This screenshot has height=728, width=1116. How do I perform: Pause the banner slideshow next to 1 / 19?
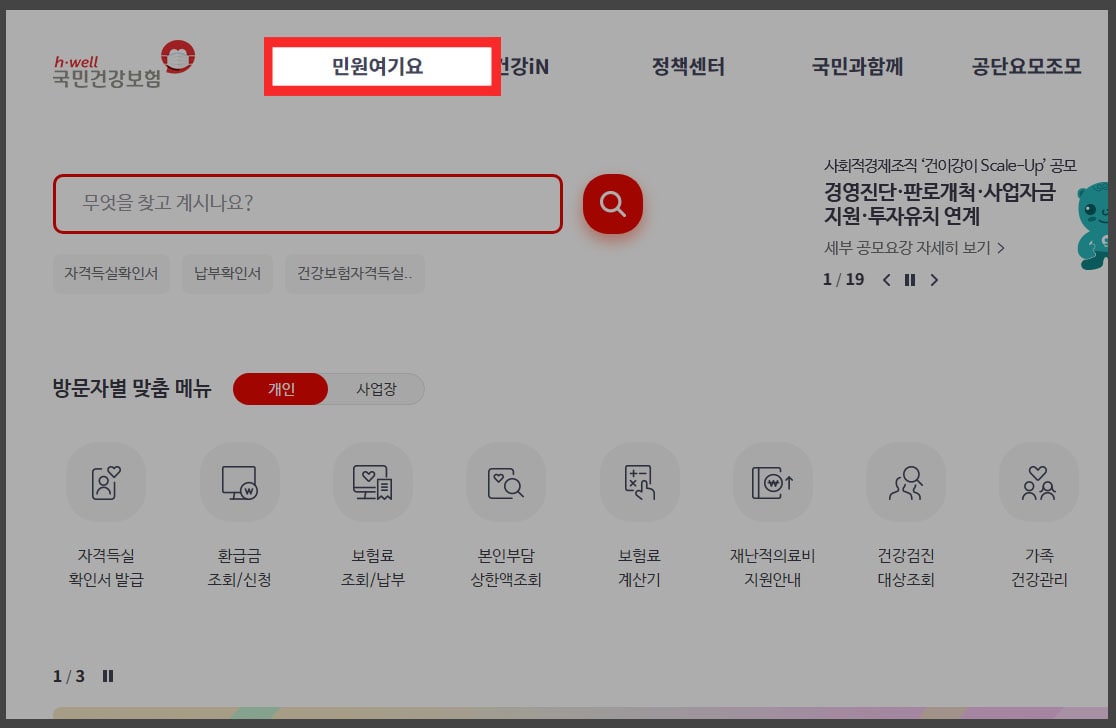910,280
